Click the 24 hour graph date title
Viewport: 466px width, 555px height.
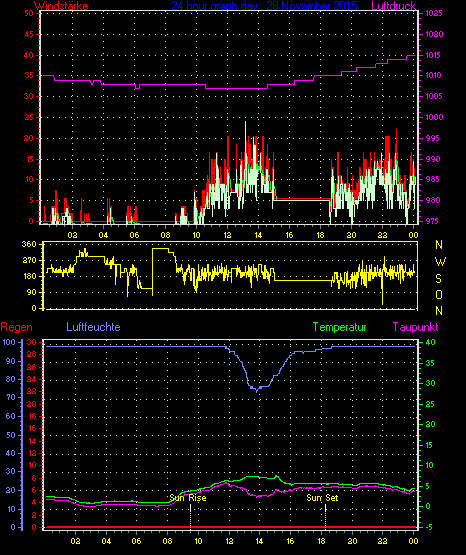click(x=264, y=6)
